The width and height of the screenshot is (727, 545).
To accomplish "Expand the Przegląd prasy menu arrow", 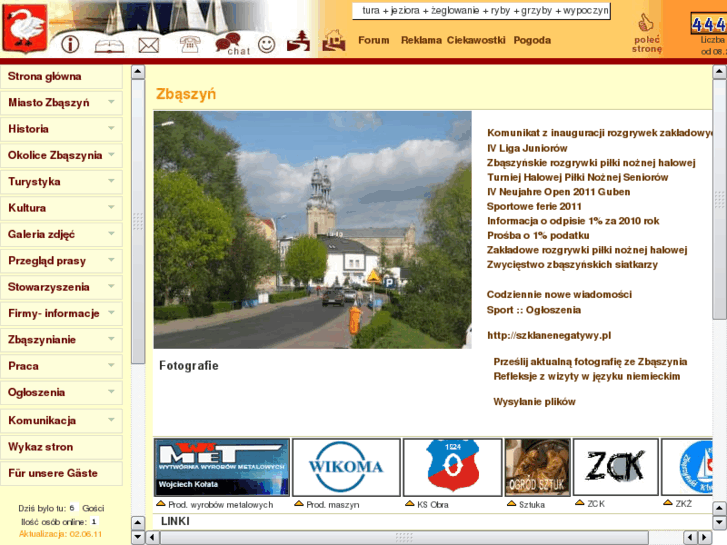I will [111, 260].
